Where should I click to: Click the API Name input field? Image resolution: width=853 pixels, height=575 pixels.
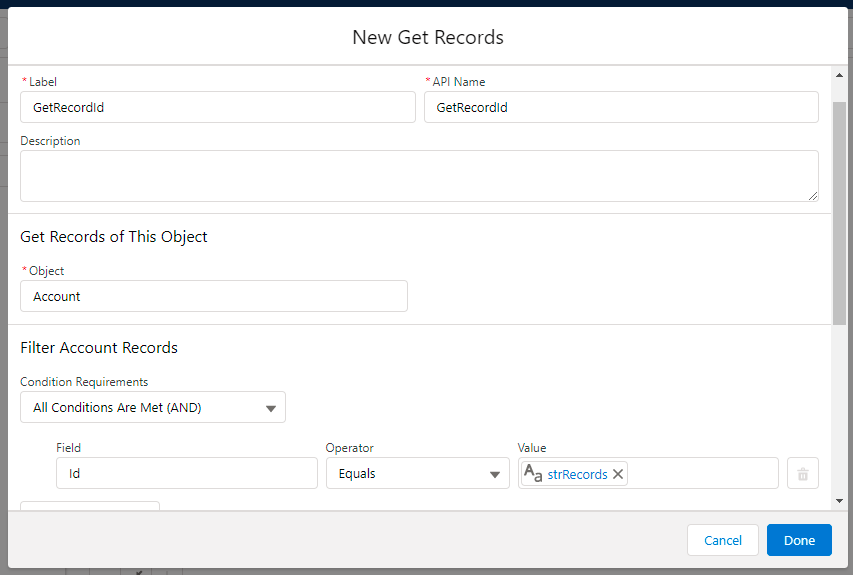621,107
